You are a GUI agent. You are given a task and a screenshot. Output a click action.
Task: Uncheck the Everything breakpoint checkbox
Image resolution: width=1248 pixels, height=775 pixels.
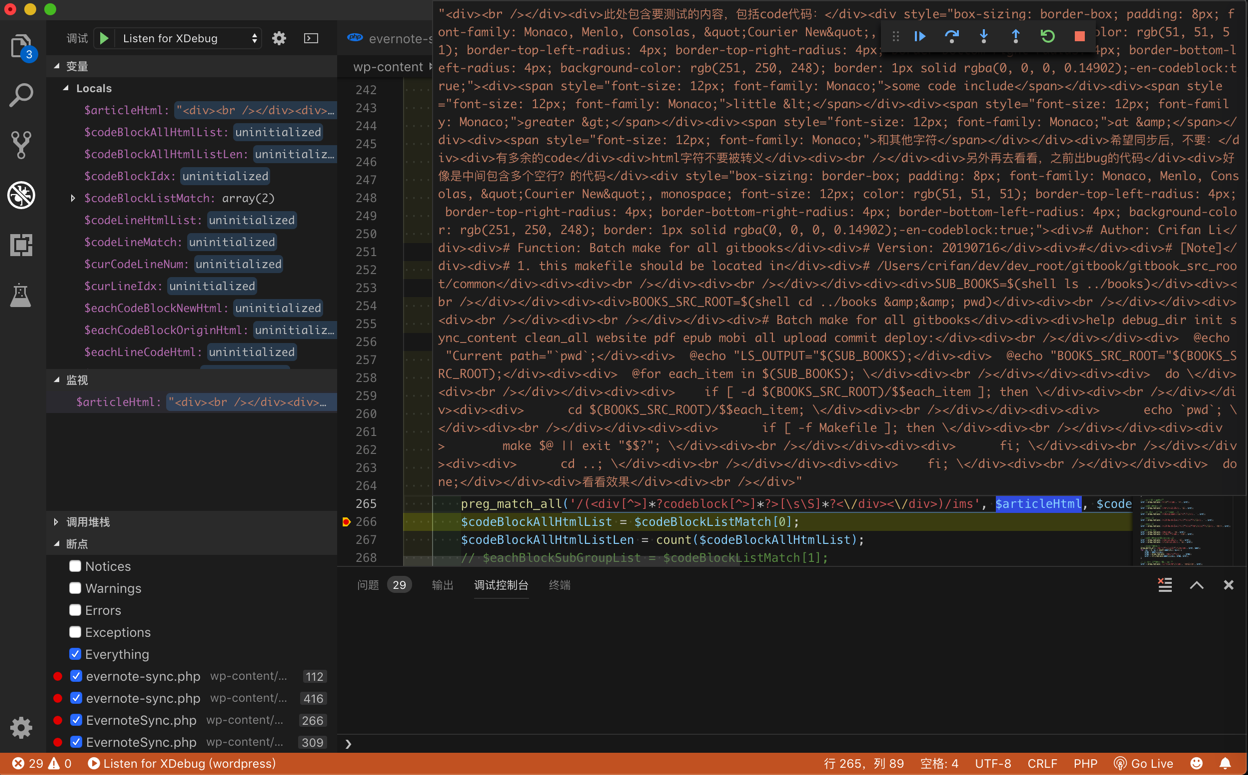point(75,654)
